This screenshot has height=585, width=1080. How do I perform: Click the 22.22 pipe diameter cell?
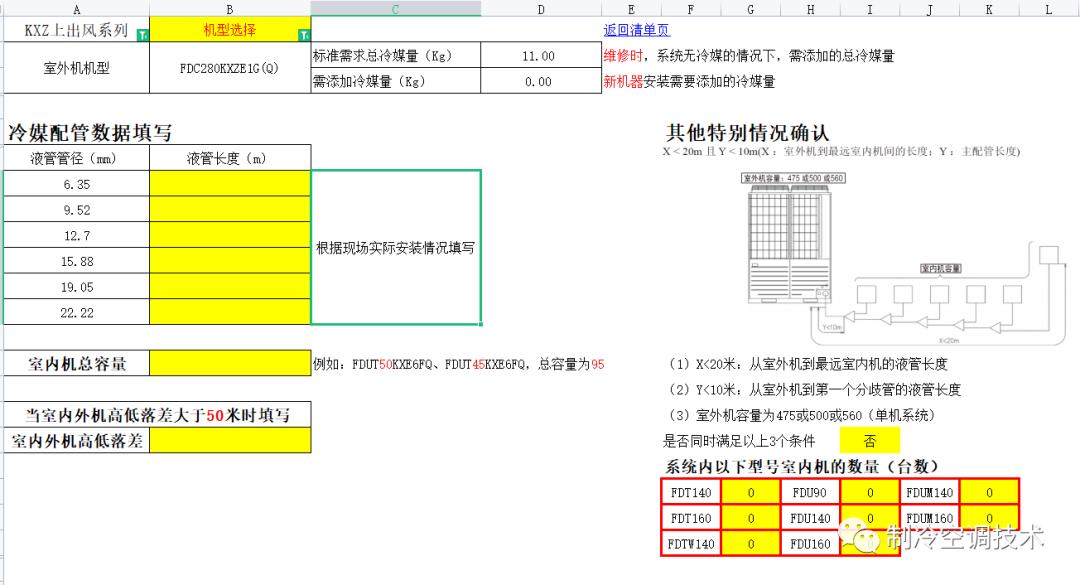[76, 312]
